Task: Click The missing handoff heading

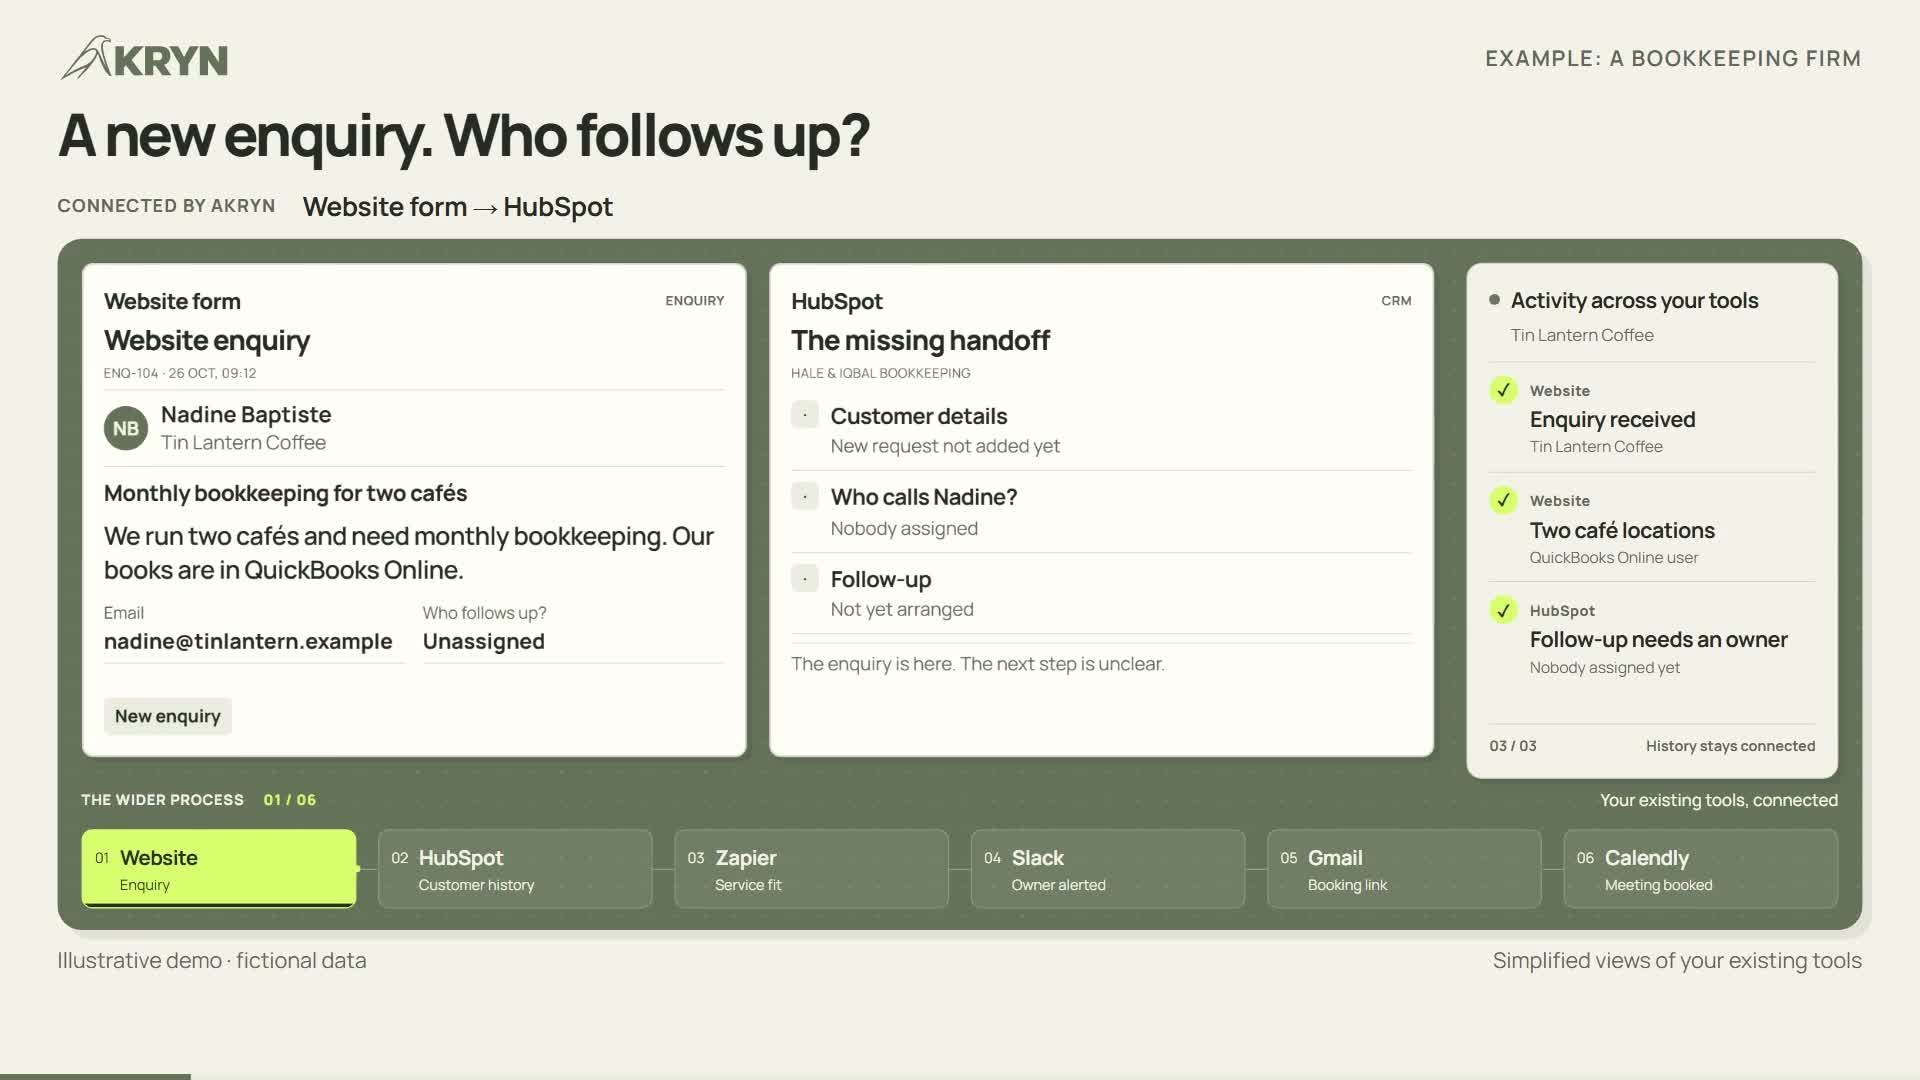Action: (920, 341)
